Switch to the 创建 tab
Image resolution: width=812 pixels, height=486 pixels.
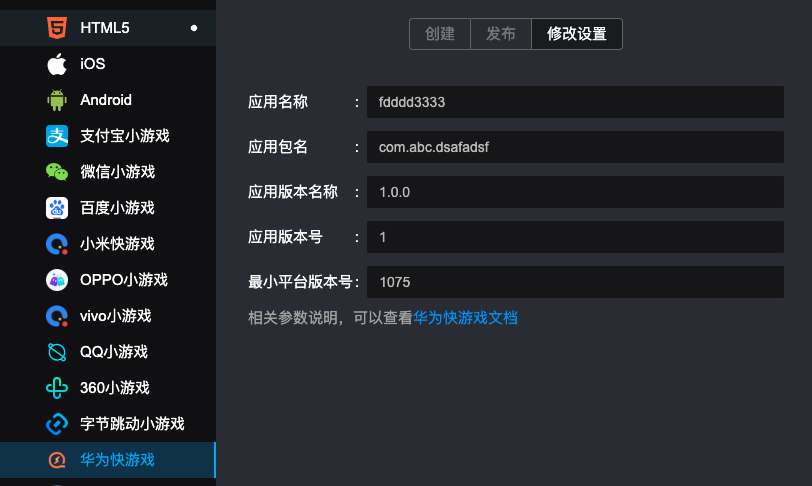click(440, 33)
